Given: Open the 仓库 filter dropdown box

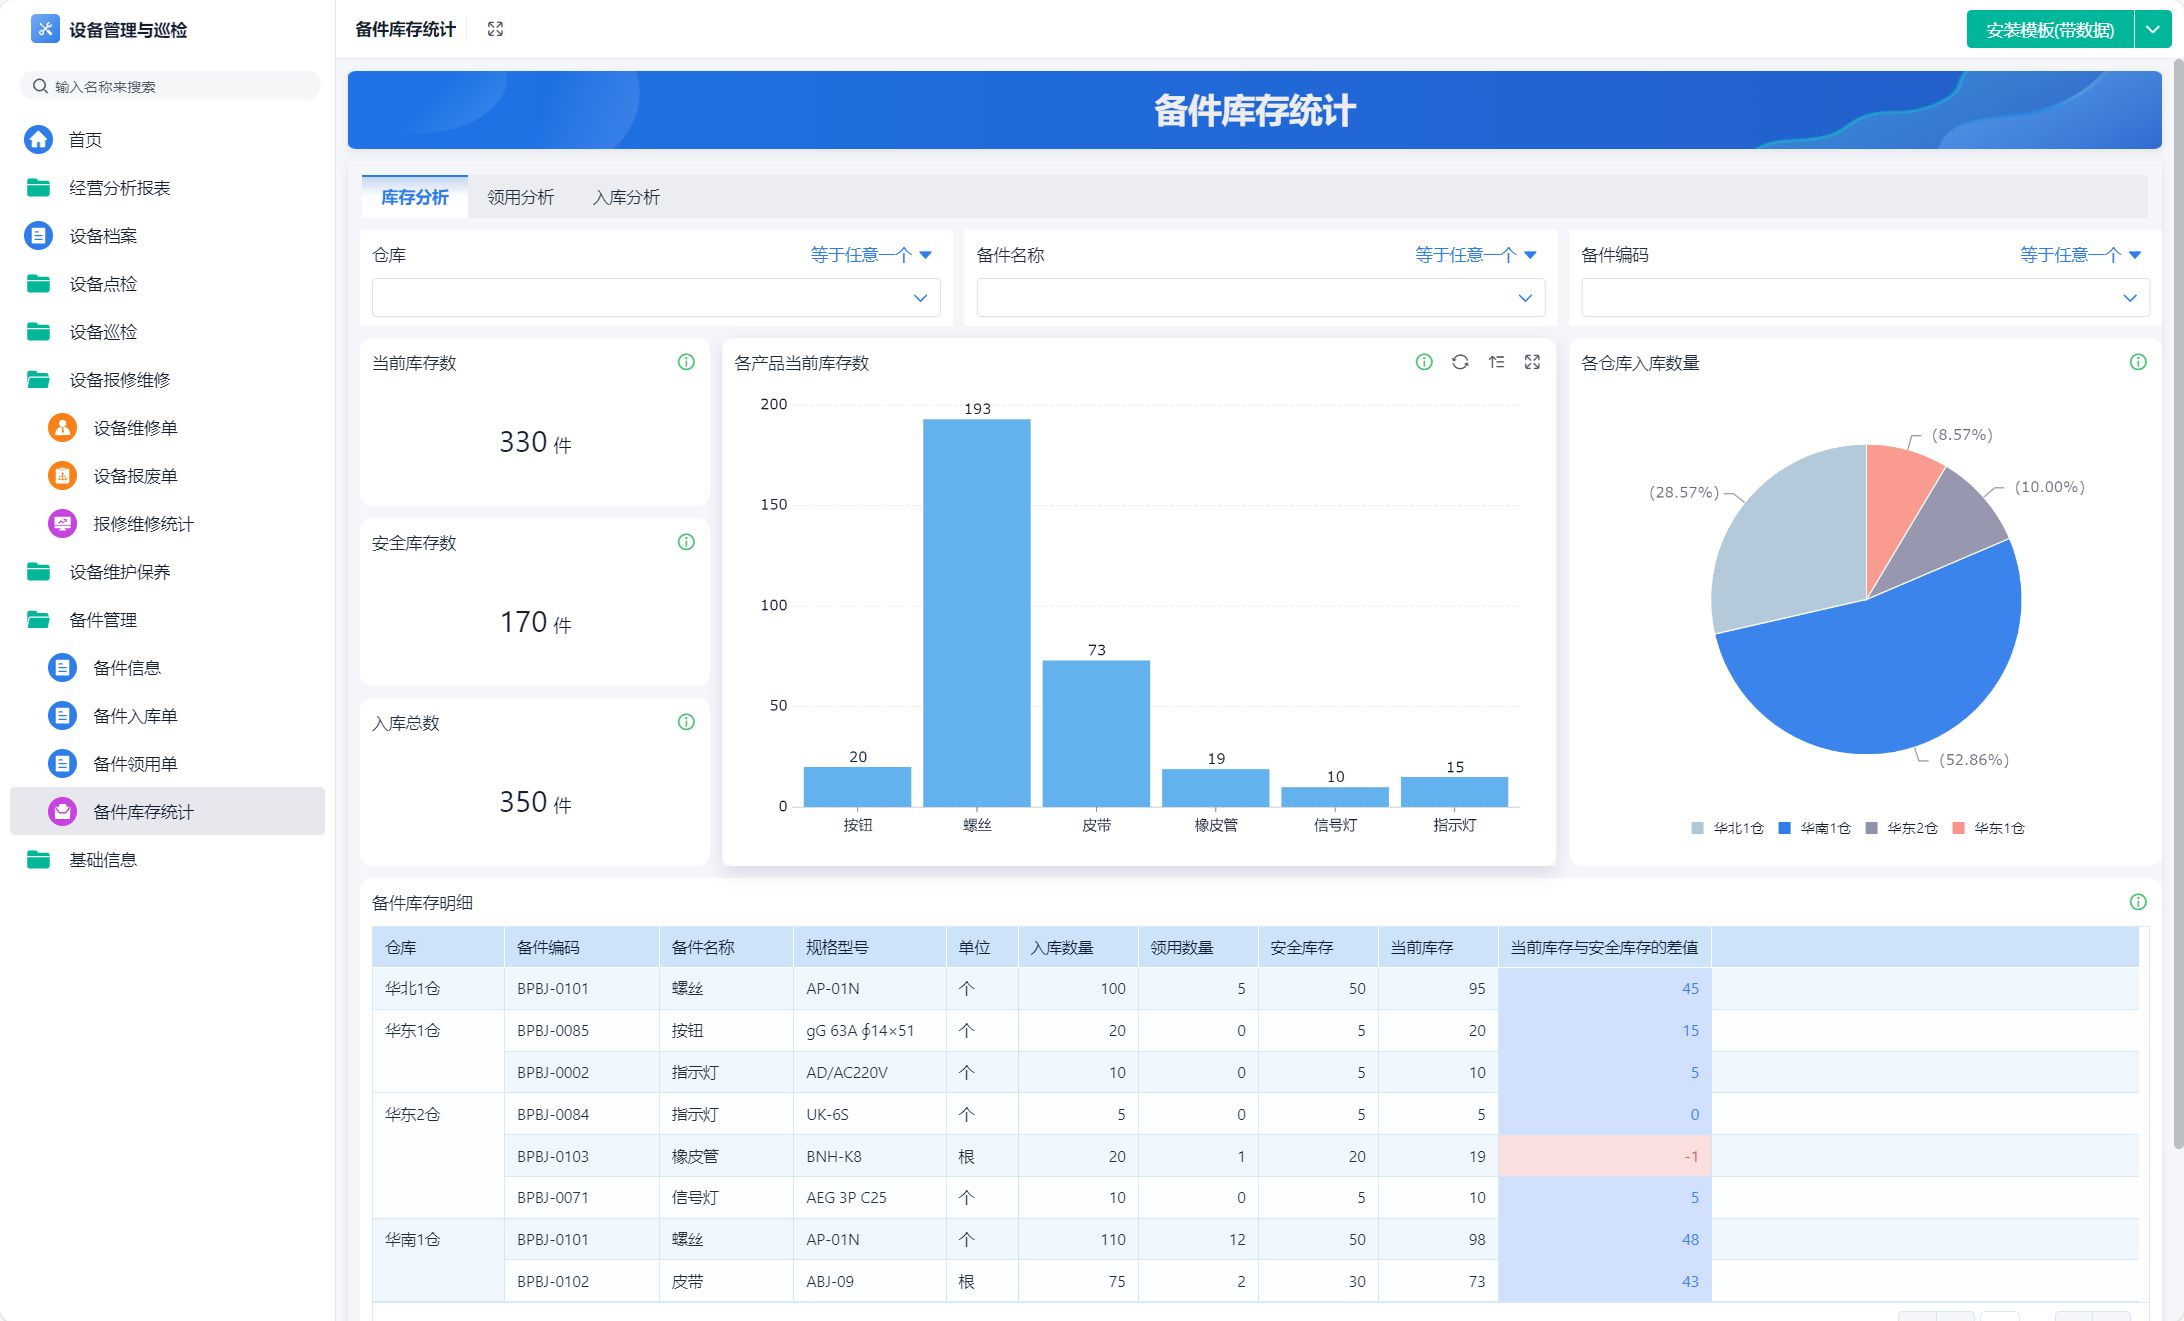Looking at the screenshot, I should (x=655, y=298).
